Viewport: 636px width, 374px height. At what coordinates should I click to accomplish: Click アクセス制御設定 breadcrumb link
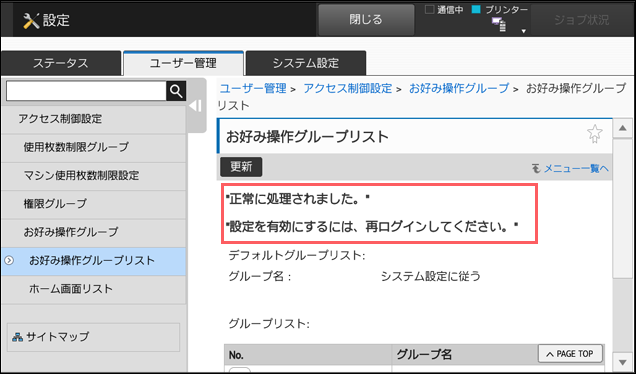(x=348, y=88)
